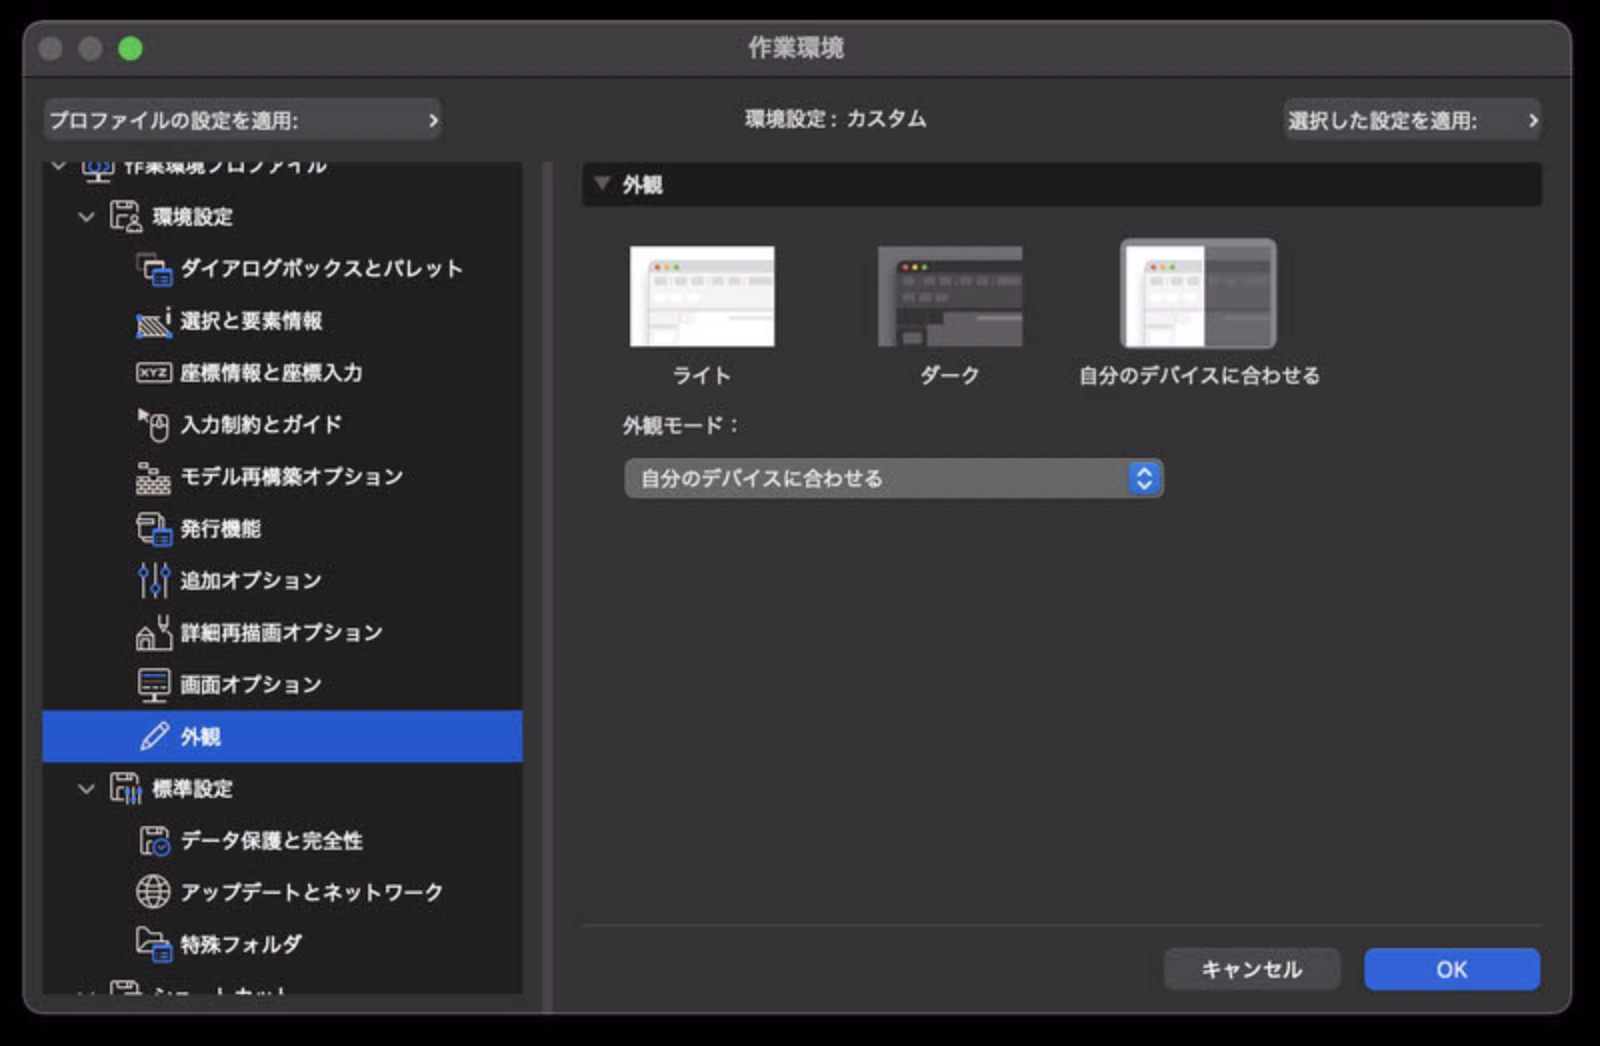Click the 標準設定 tree label
This screenshot has height=1046, width=1600.
pyautogui.click(x=192, y=789)
